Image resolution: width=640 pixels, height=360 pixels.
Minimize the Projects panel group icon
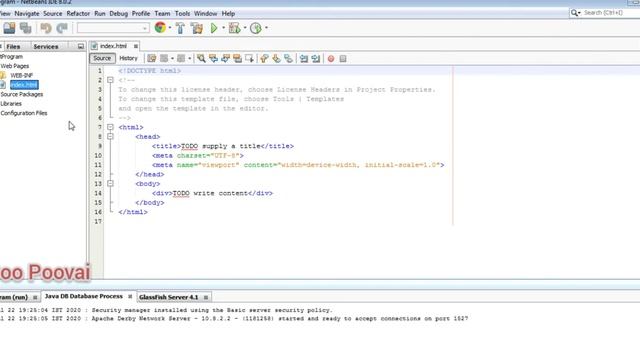(x=80, y=47)
